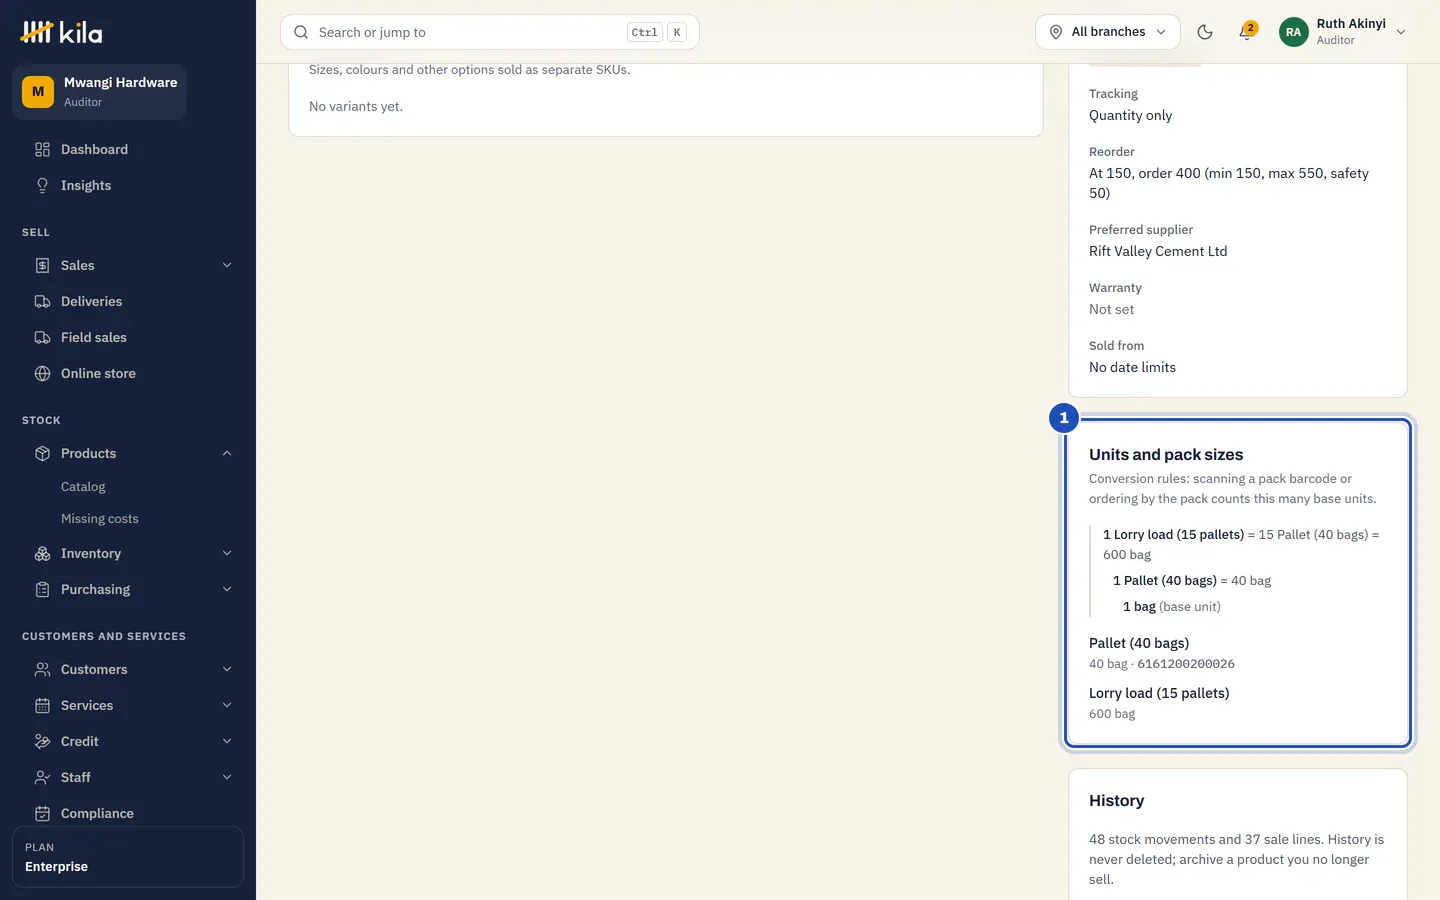
Task: Expand the Staff menu chevron
Action: pos(227,777)
